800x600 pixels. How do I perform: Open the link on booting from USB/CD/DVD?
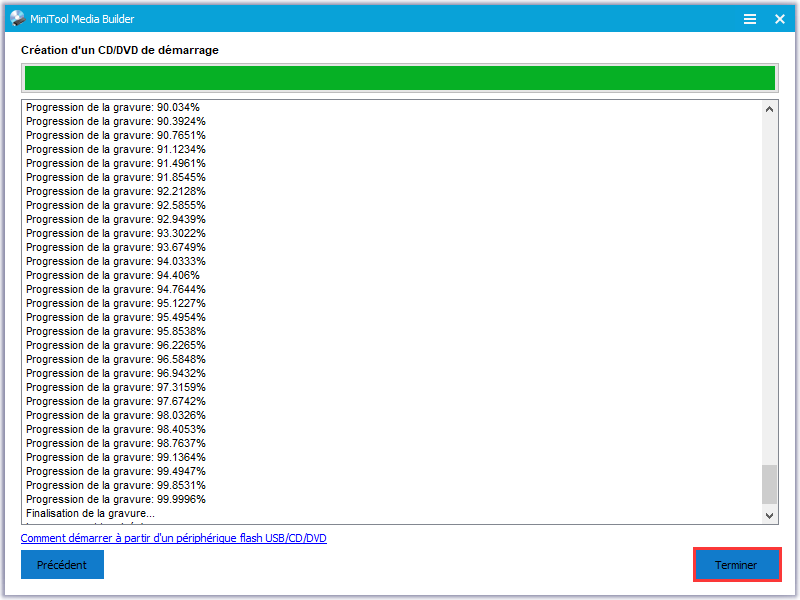pos(173,538)
